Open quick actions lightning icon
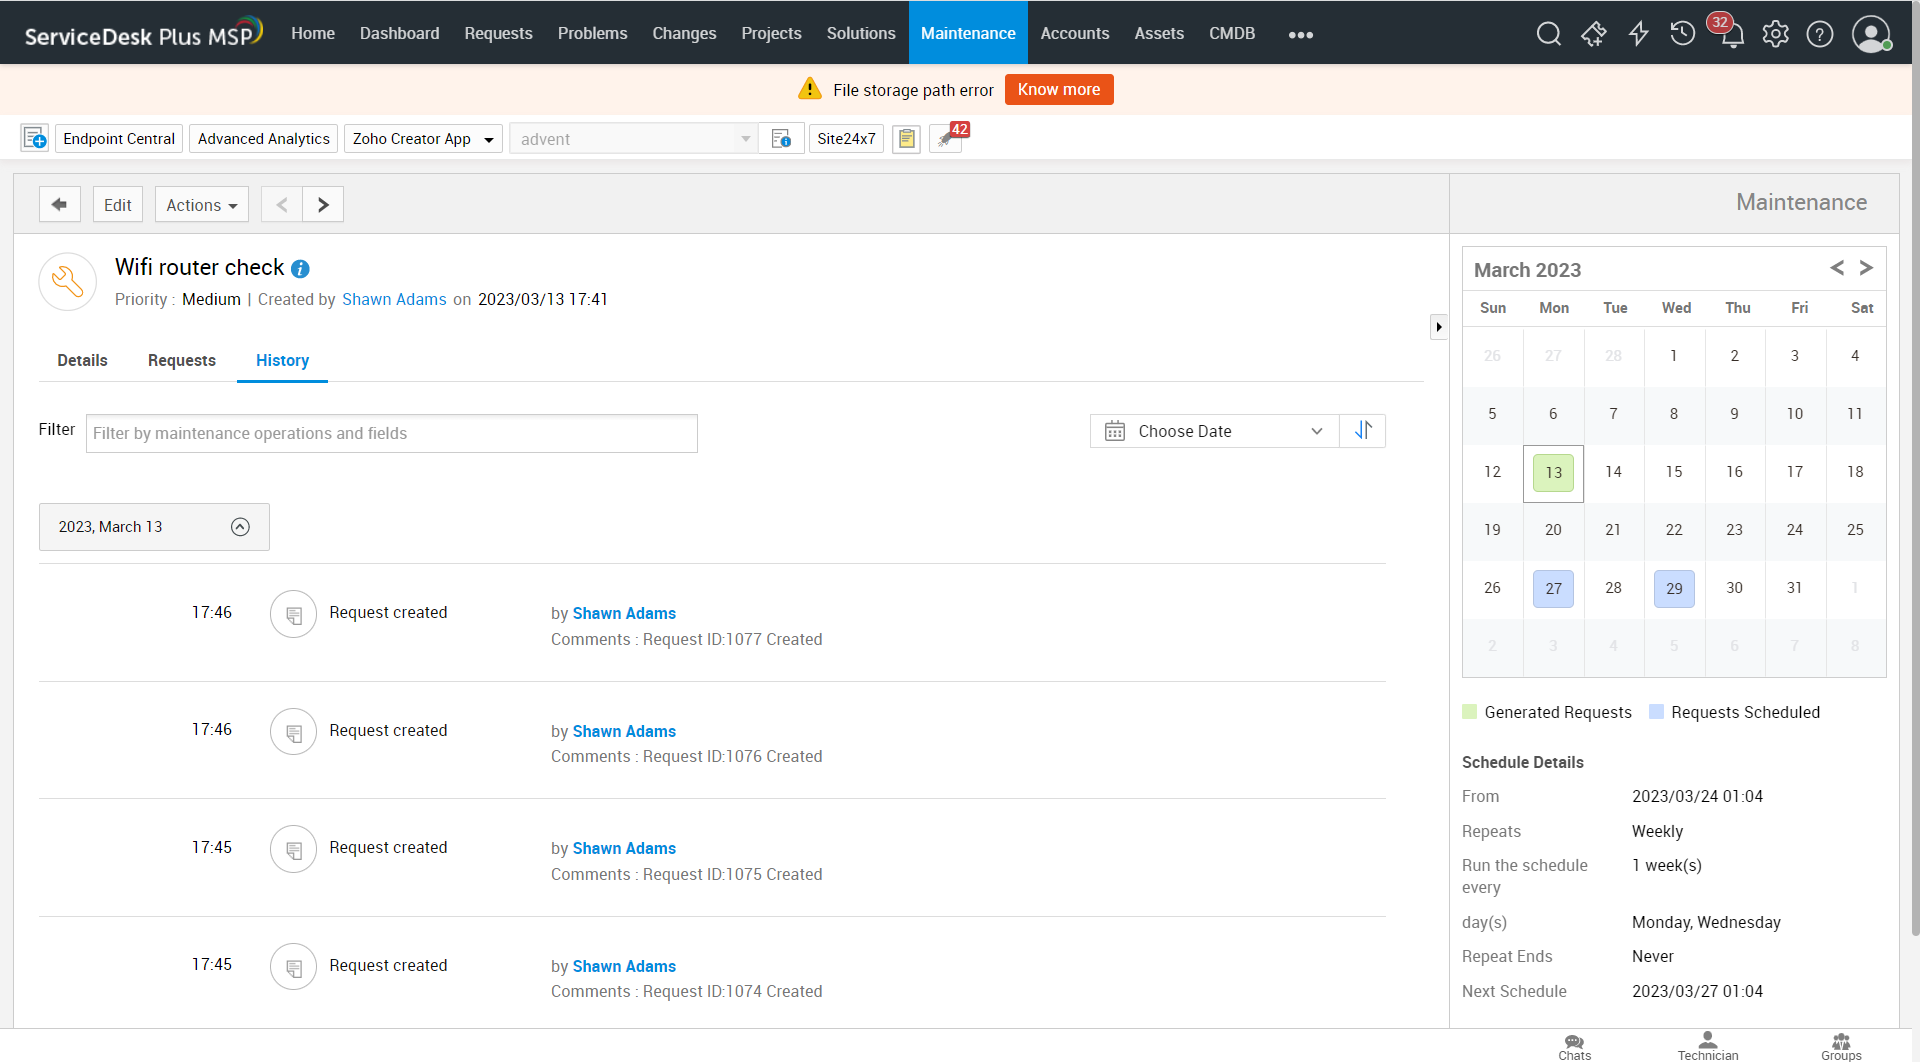Viewport: 1920px width, 1062px height. [x=1638, y=34]
